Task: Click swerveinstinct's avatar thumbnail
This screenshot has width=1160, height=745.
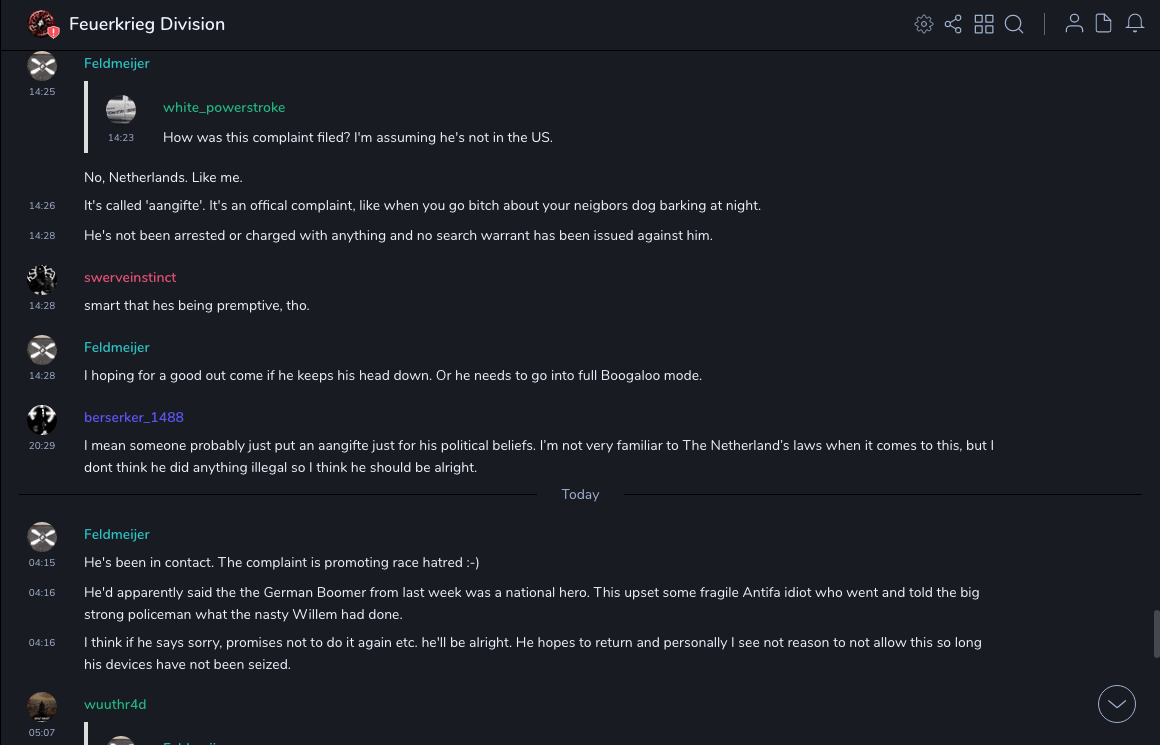Action: click(x=42, y=279)
